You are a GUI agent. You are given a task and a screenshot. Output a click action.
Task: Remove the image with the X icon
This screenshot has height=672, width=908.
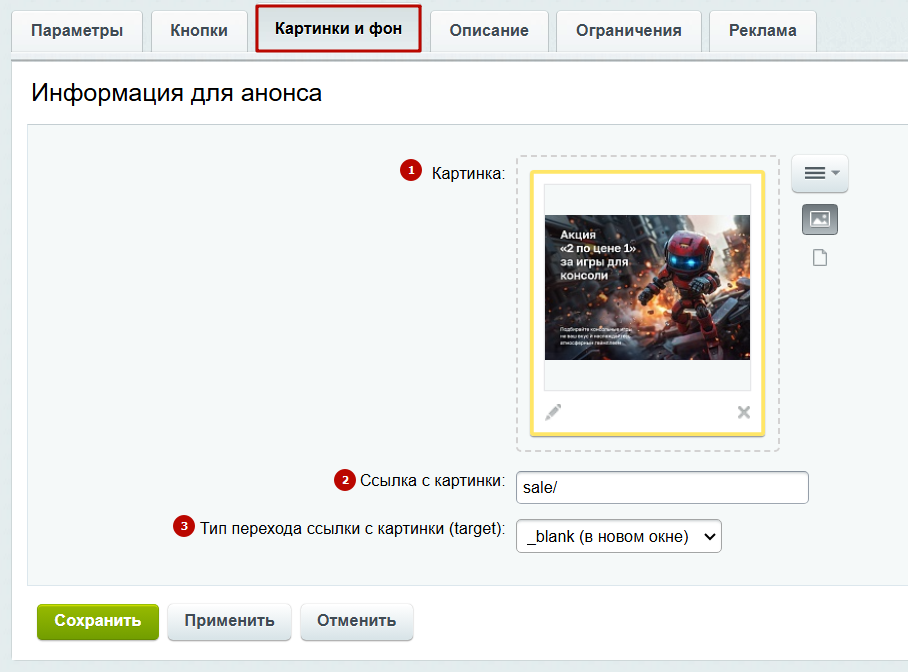744,412
